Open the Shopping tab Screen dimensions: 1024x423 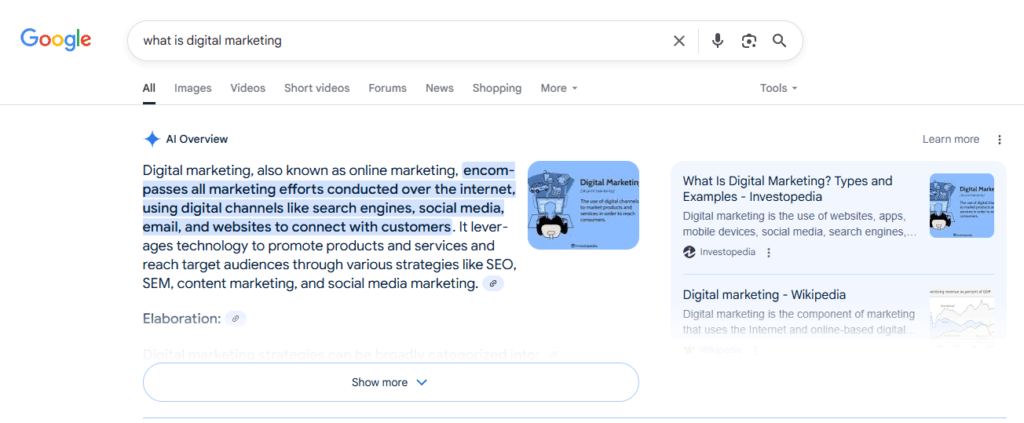tap(497, 88)
